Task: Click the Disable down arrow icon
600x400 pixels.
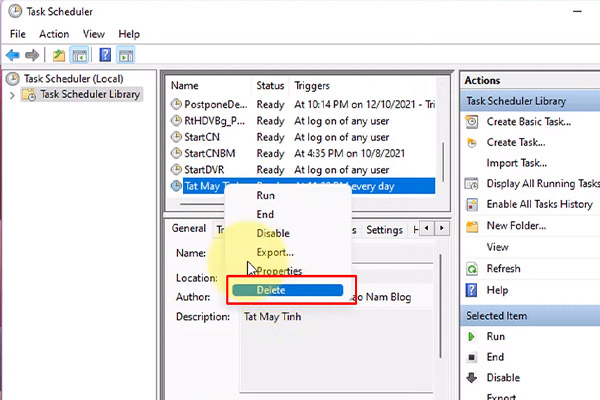Action: (471, 378)
